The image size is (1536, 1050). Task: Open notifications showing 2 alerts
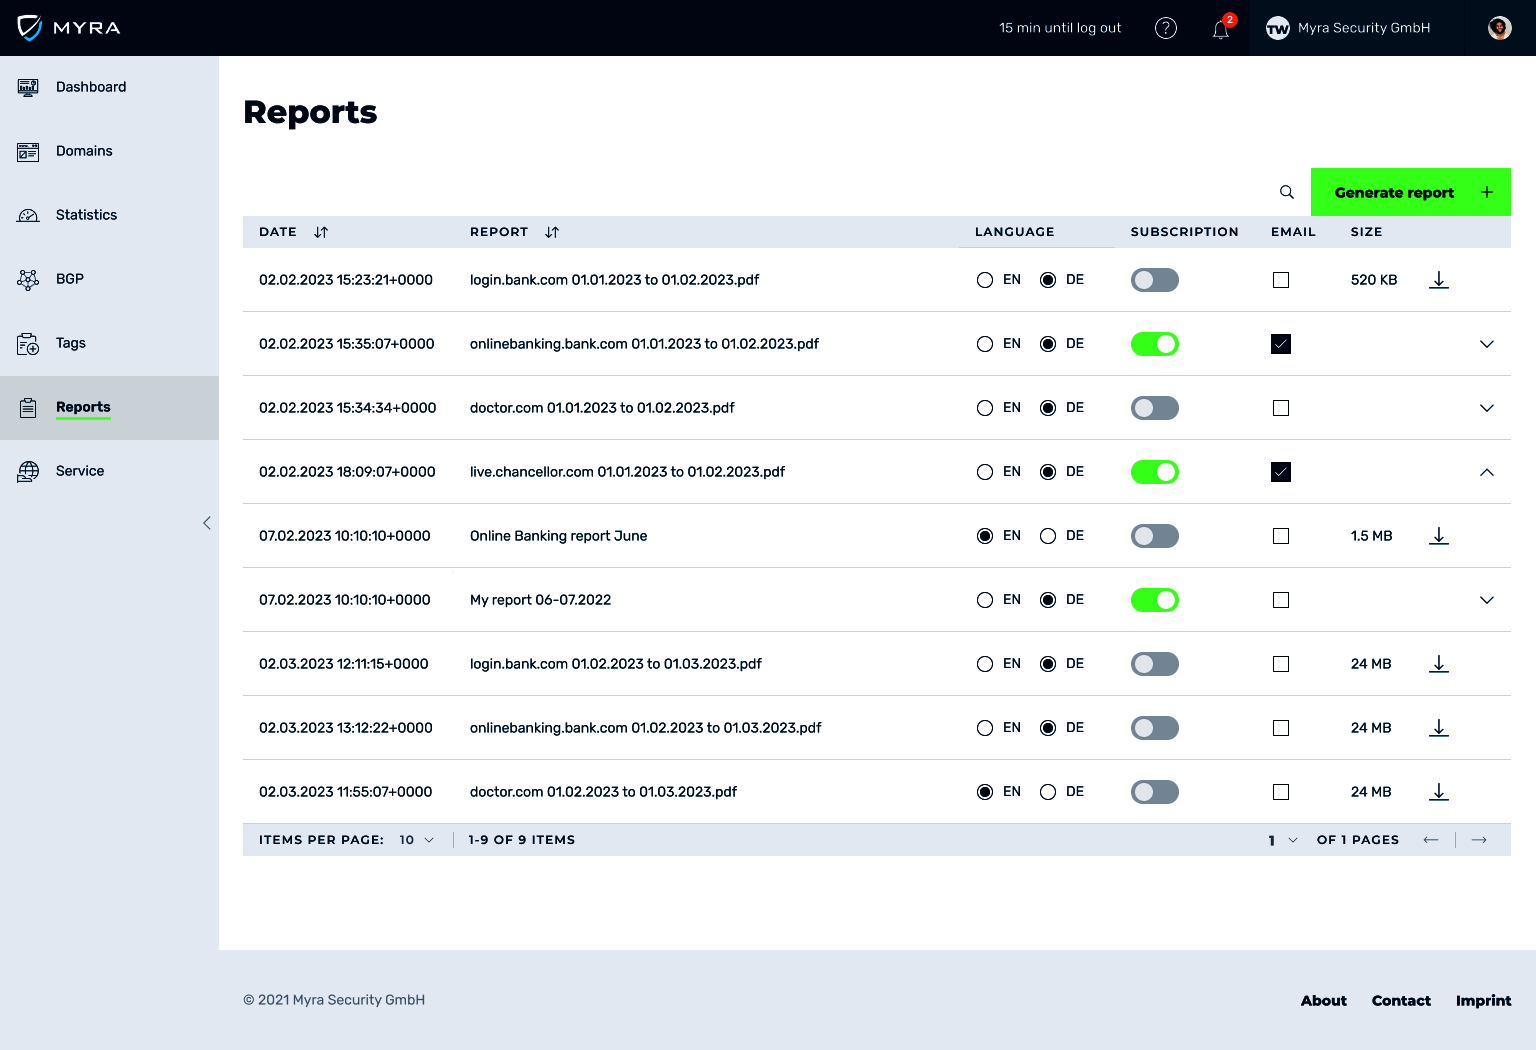(x=1220, y=30)
